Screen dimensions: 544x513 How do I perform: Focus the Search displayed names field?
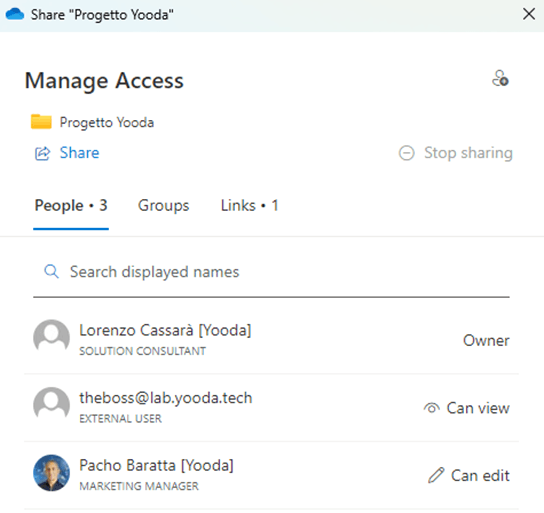pos(271,272)
